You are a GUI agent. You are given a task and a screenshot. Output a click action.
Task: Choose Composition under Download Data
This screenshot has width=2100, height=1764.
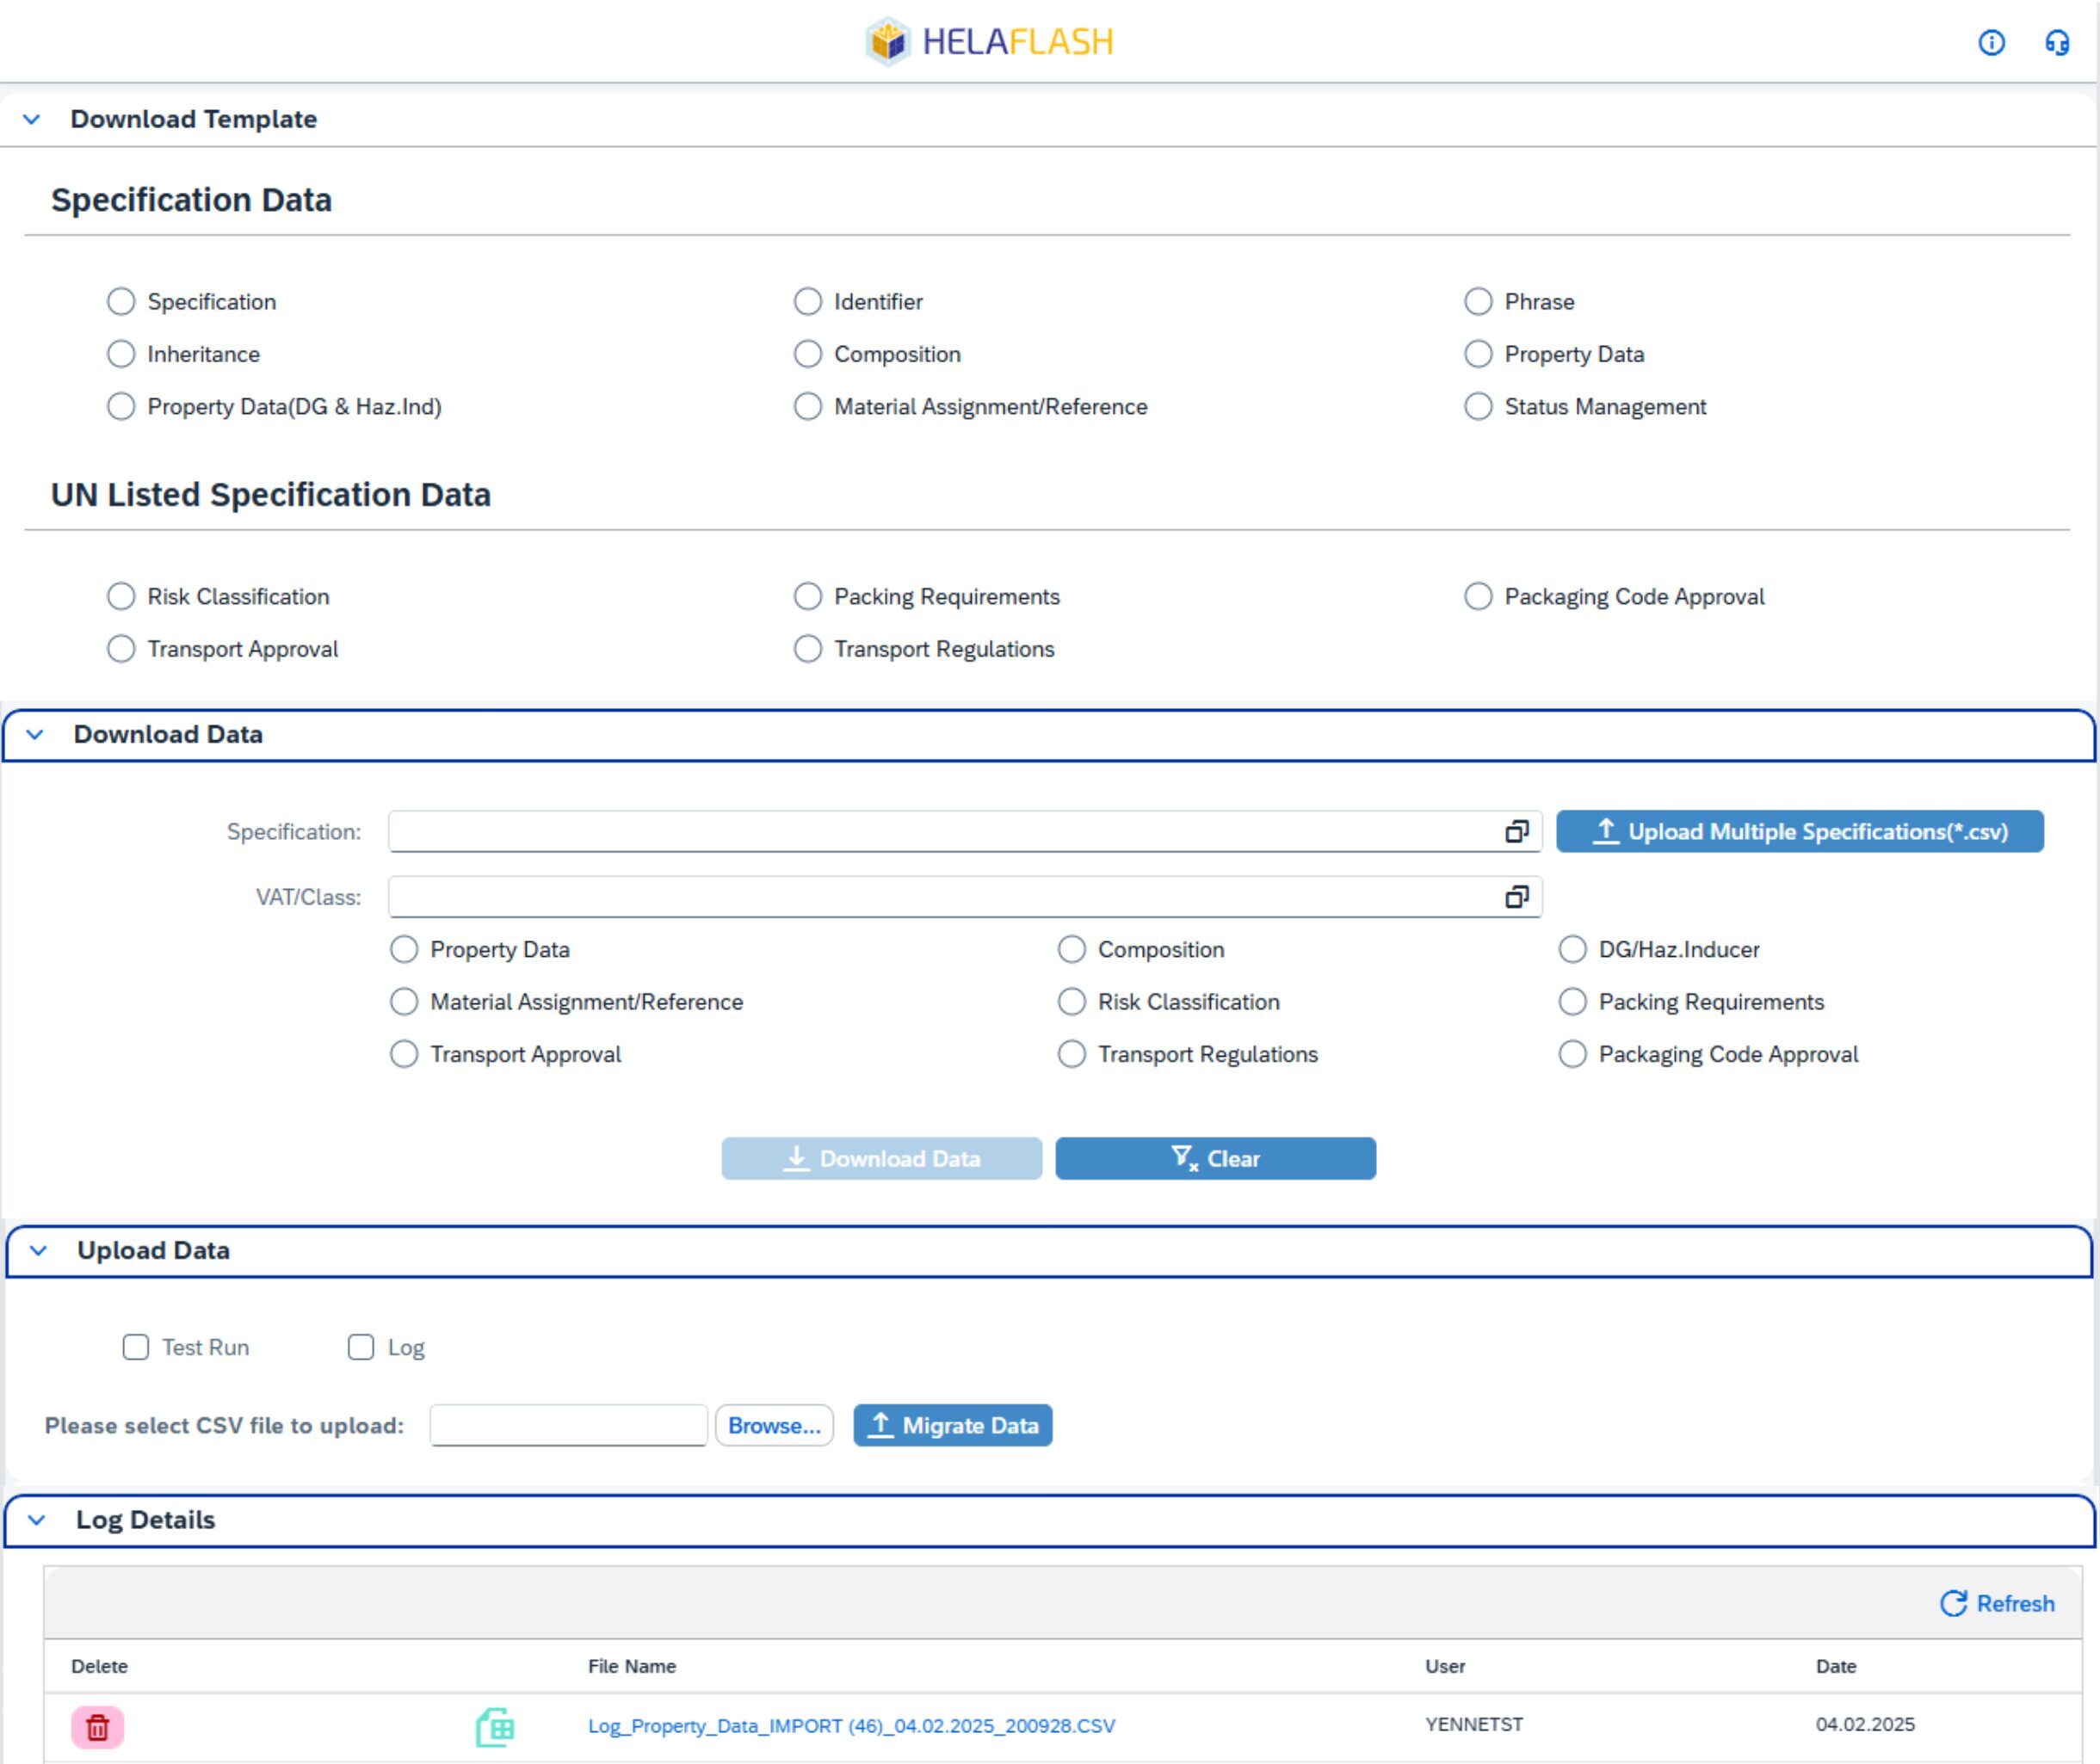(x=1072, y=949)
